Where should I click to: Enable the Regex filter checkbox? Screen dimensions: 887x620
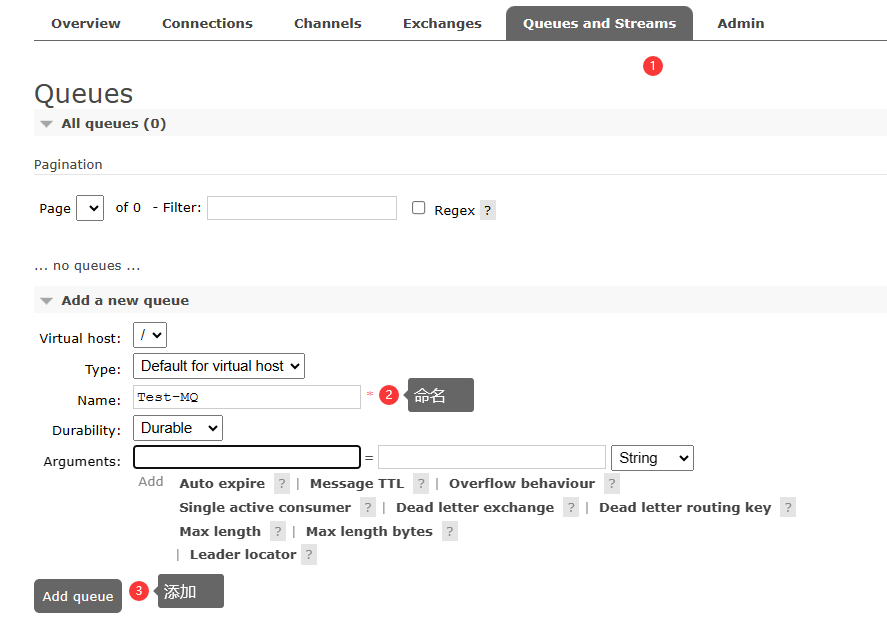pos(419,208)
